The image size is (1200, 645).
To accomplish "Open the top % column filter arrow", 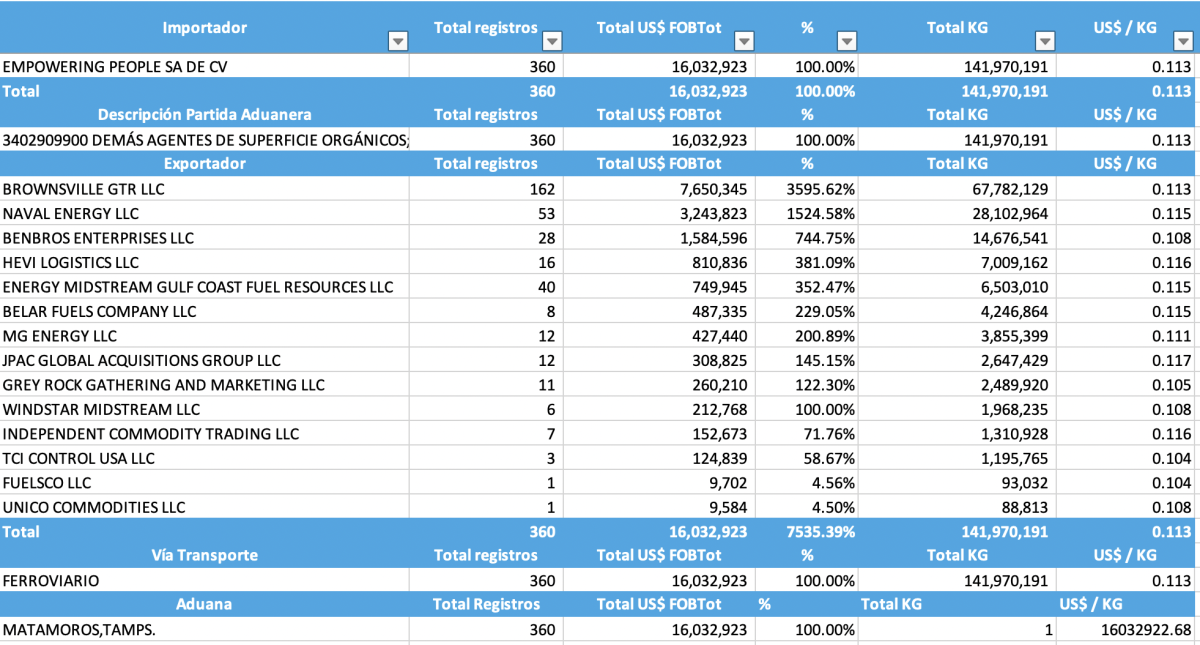I will click(846, 42).
